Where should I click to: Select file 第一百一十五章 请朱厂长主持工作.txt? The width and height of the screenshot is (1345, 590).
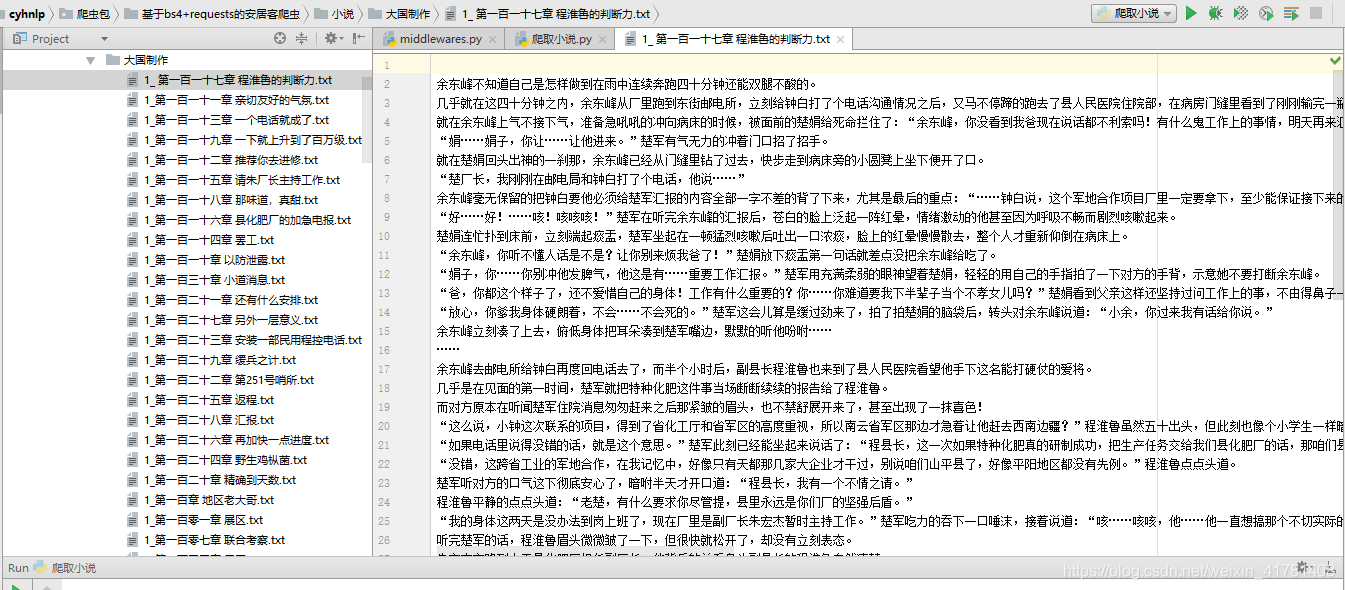click(234, 180)
